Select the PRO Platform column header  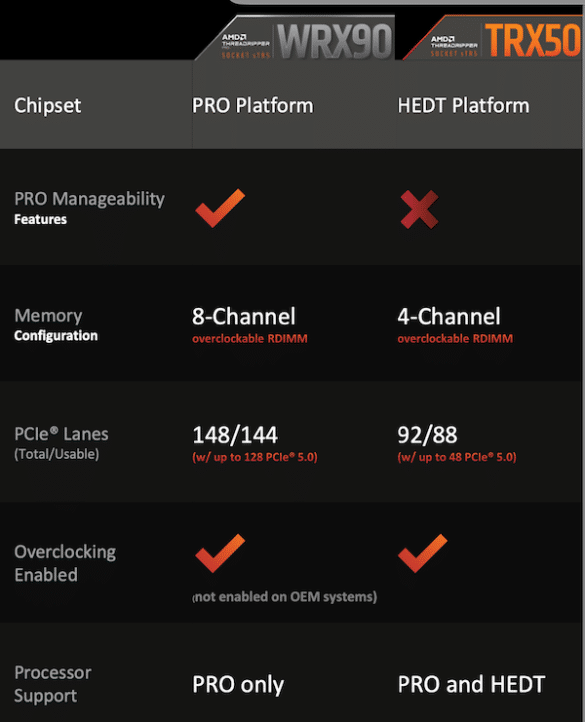[253, 105]
